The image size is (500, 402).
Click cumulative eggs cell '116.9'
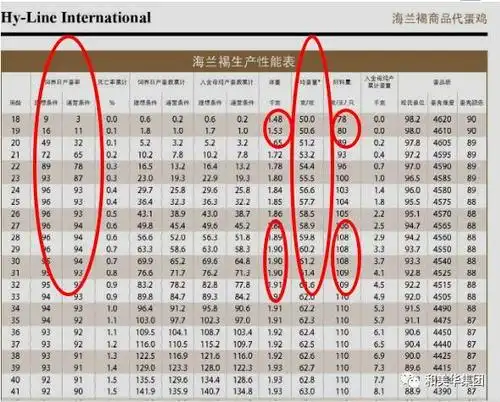178,356
